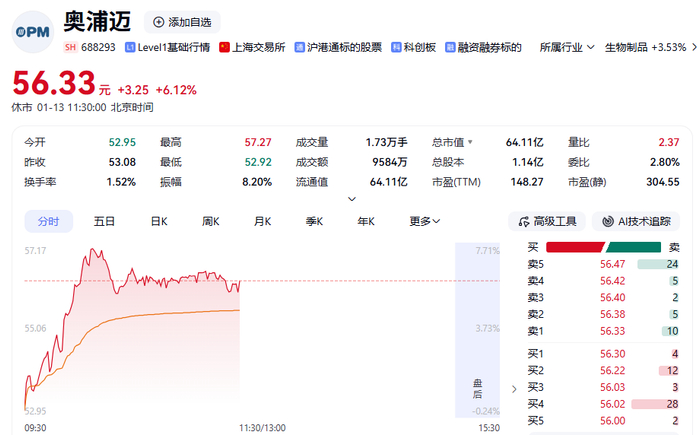Click the 沪港通标的股票 badge icon
The height and width of the screenshot is (435, 700).
pyautogui.click(x=300, y=47)
